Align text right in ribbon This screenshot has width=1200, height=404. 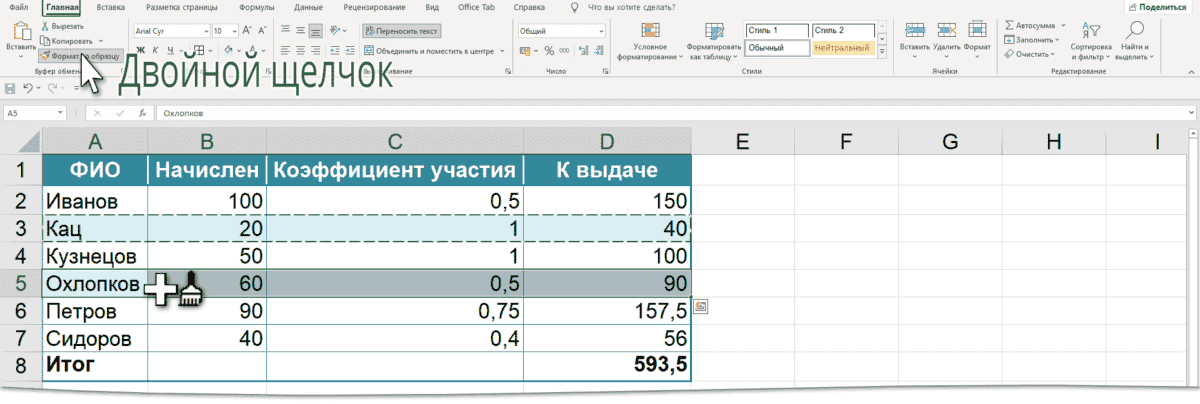(318, 50)
